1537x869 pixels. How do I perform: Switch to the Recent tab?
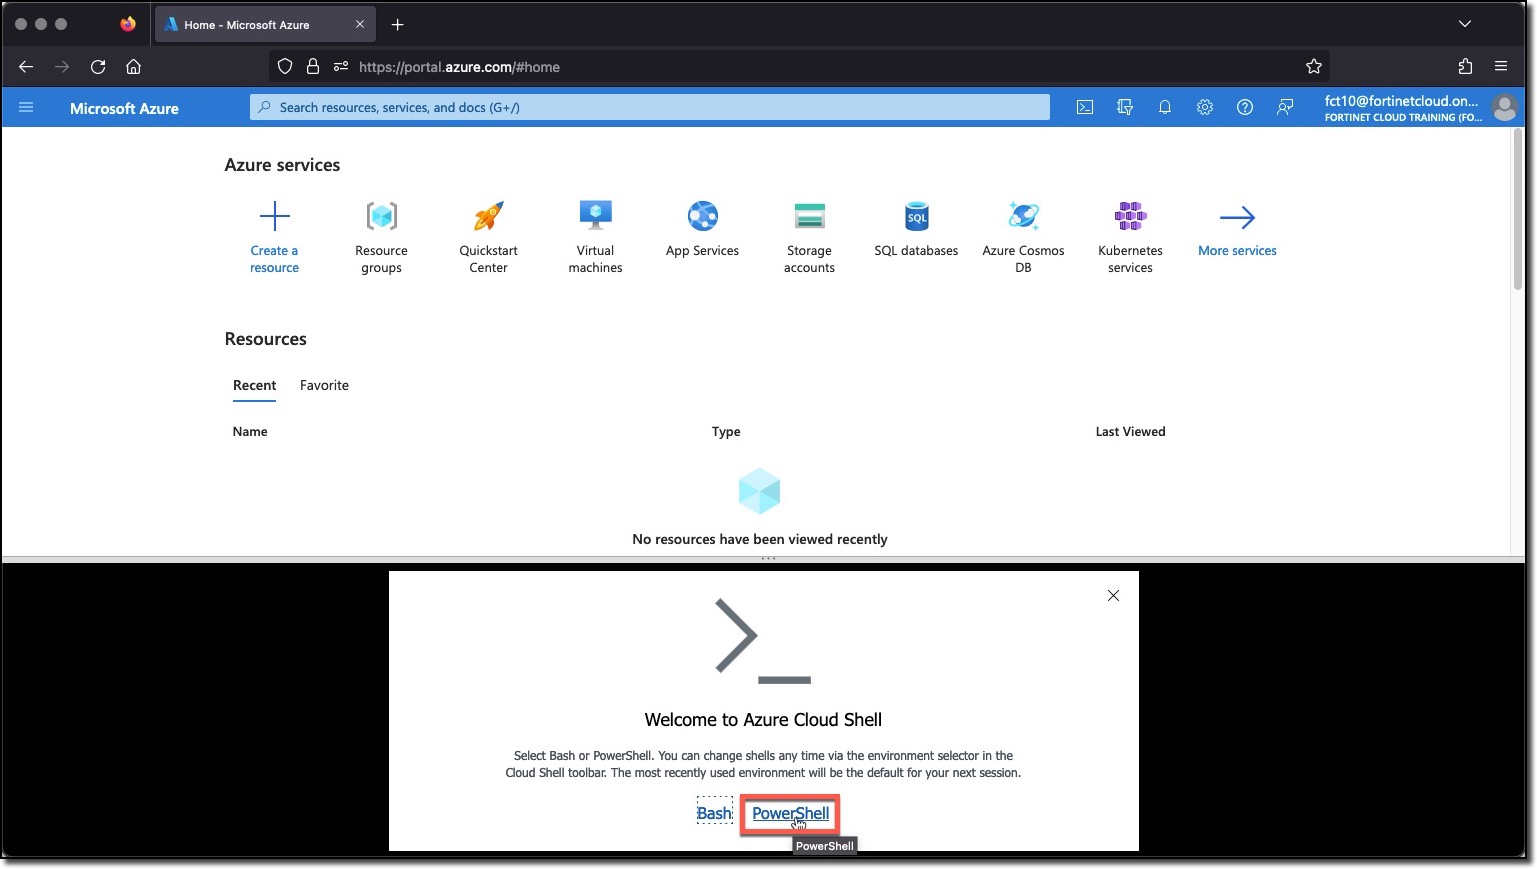tap(254, 386)
